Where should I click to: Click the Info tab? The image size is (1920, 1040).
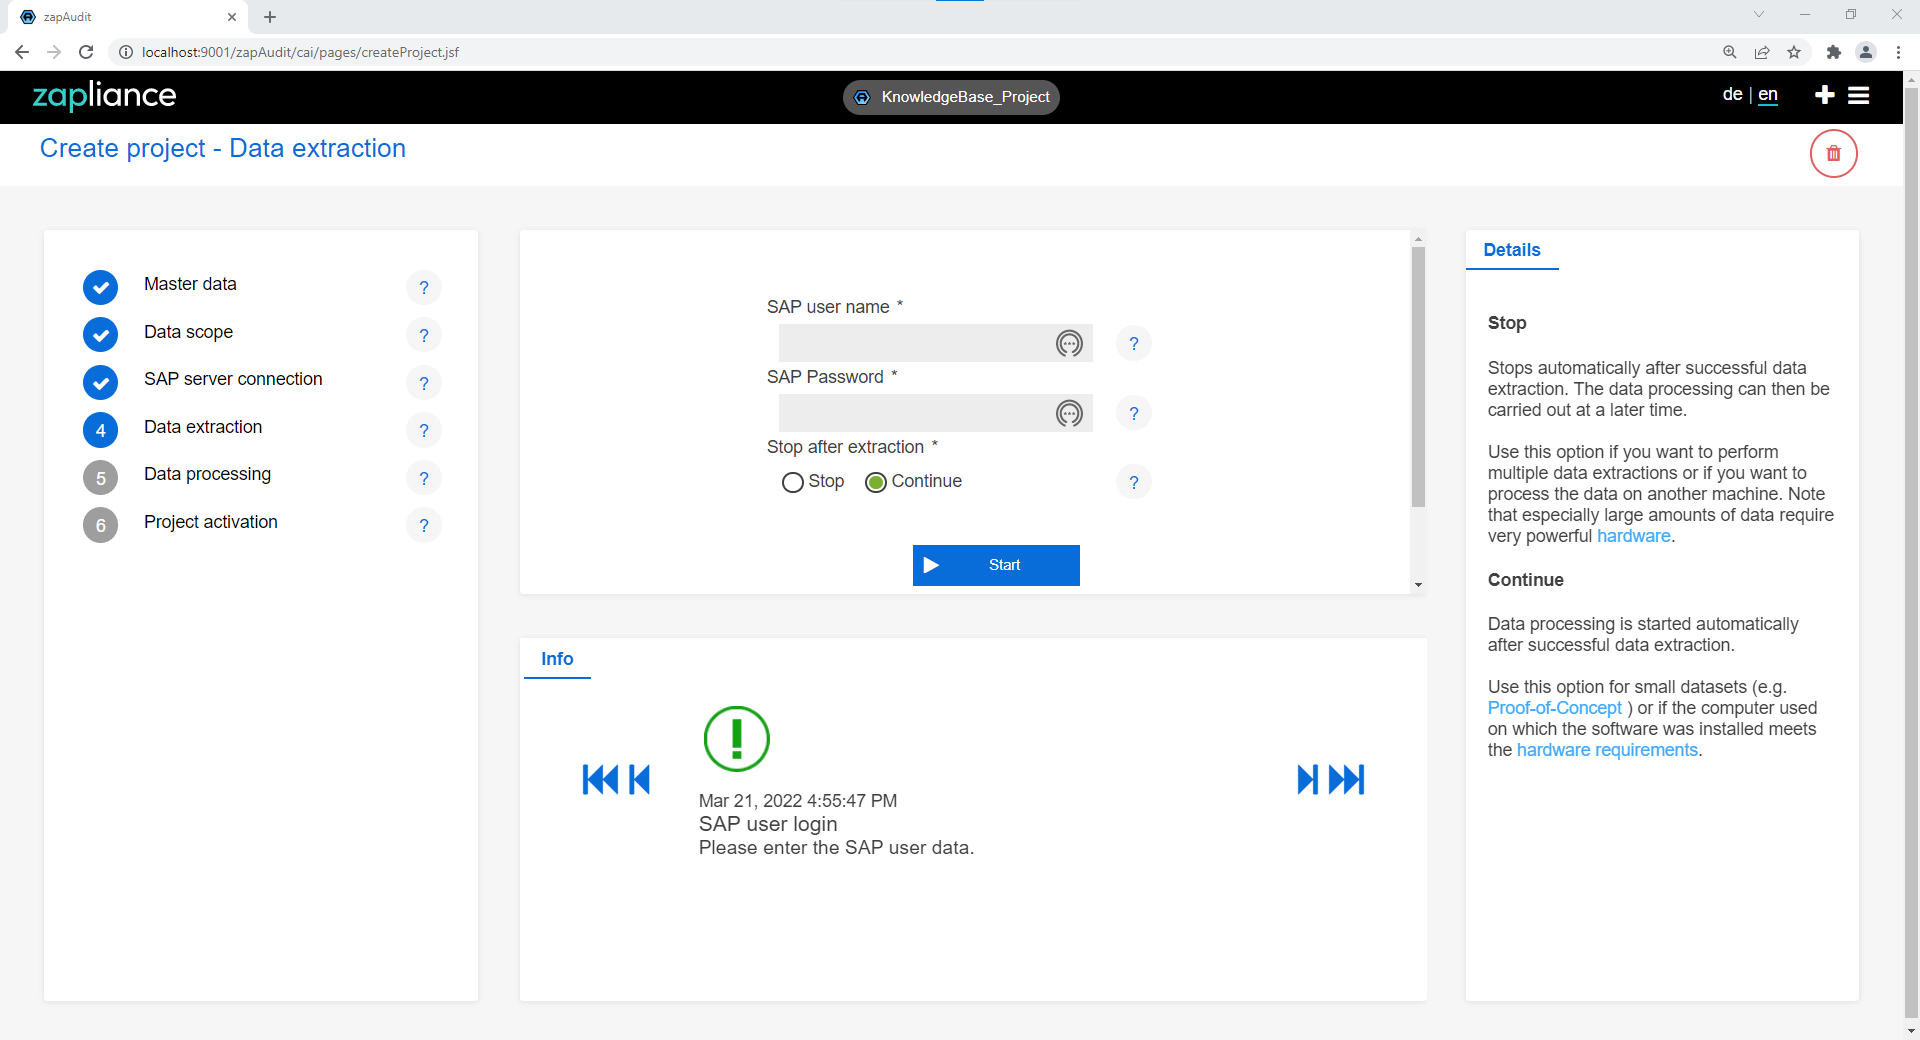557,659
